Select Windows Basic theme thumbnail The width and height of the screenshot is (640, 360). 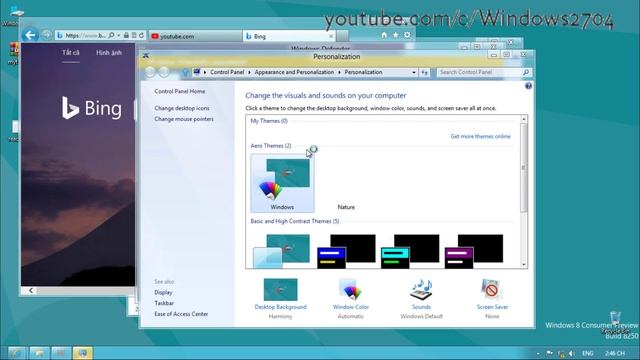click(282, 250)
